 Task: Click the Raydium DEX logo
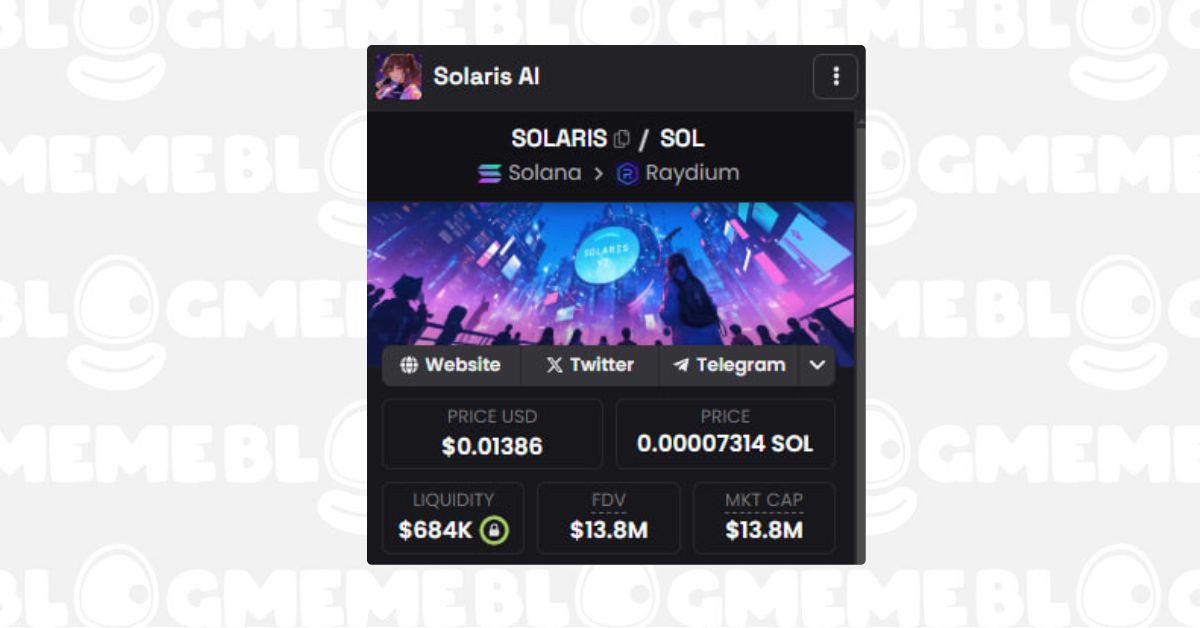628,173
